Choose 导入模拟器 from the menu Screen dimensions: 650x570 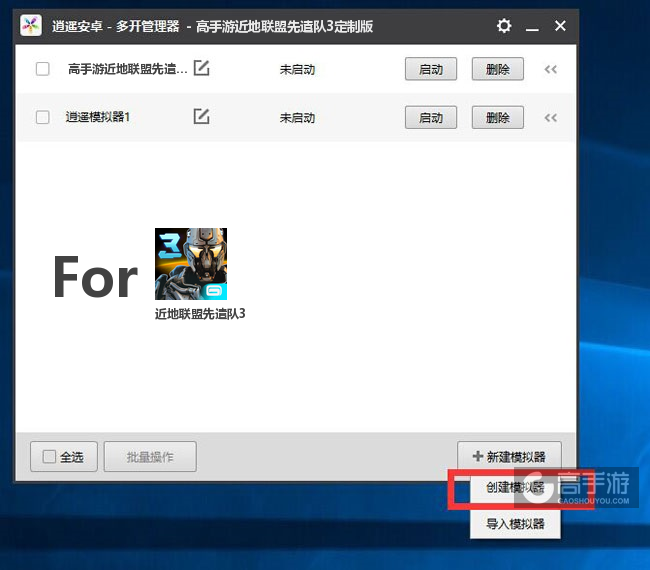(x=515, y=524)
